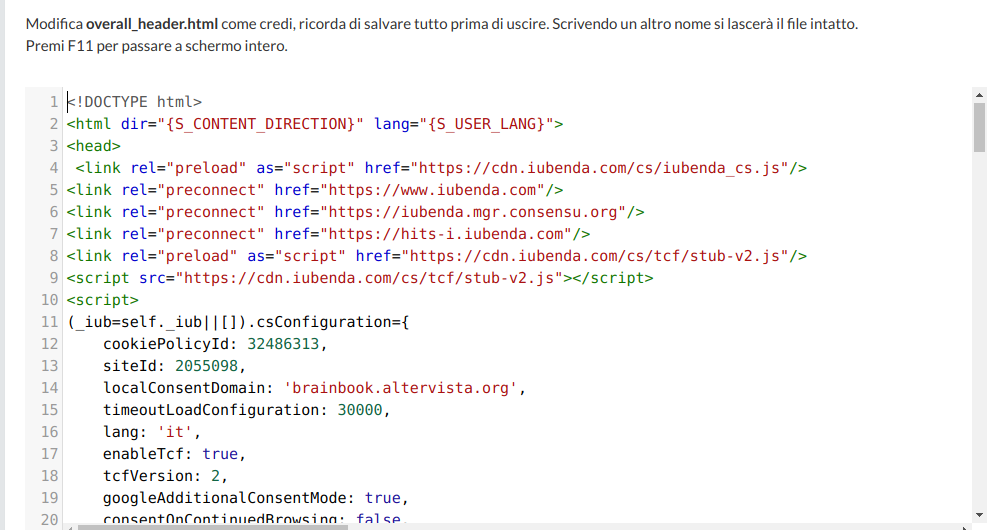The height and width of the screenshot is (530, 1001).
Task: Click 'https://www.iubenda.com' href value
Action: point(432,190)
